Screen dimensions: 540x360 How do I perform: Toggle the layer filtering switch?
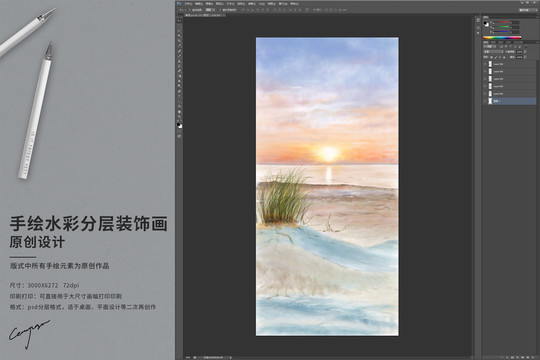526,46
